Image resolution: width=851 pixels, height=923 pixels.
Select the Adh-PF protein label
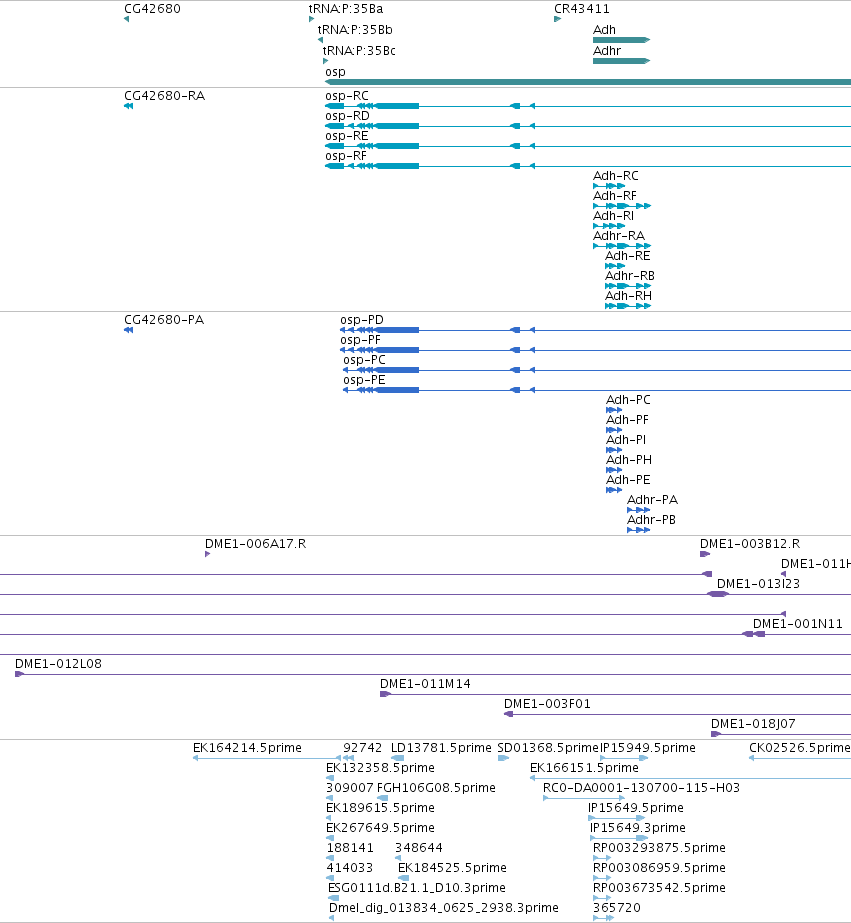click(x=627, y=420)
